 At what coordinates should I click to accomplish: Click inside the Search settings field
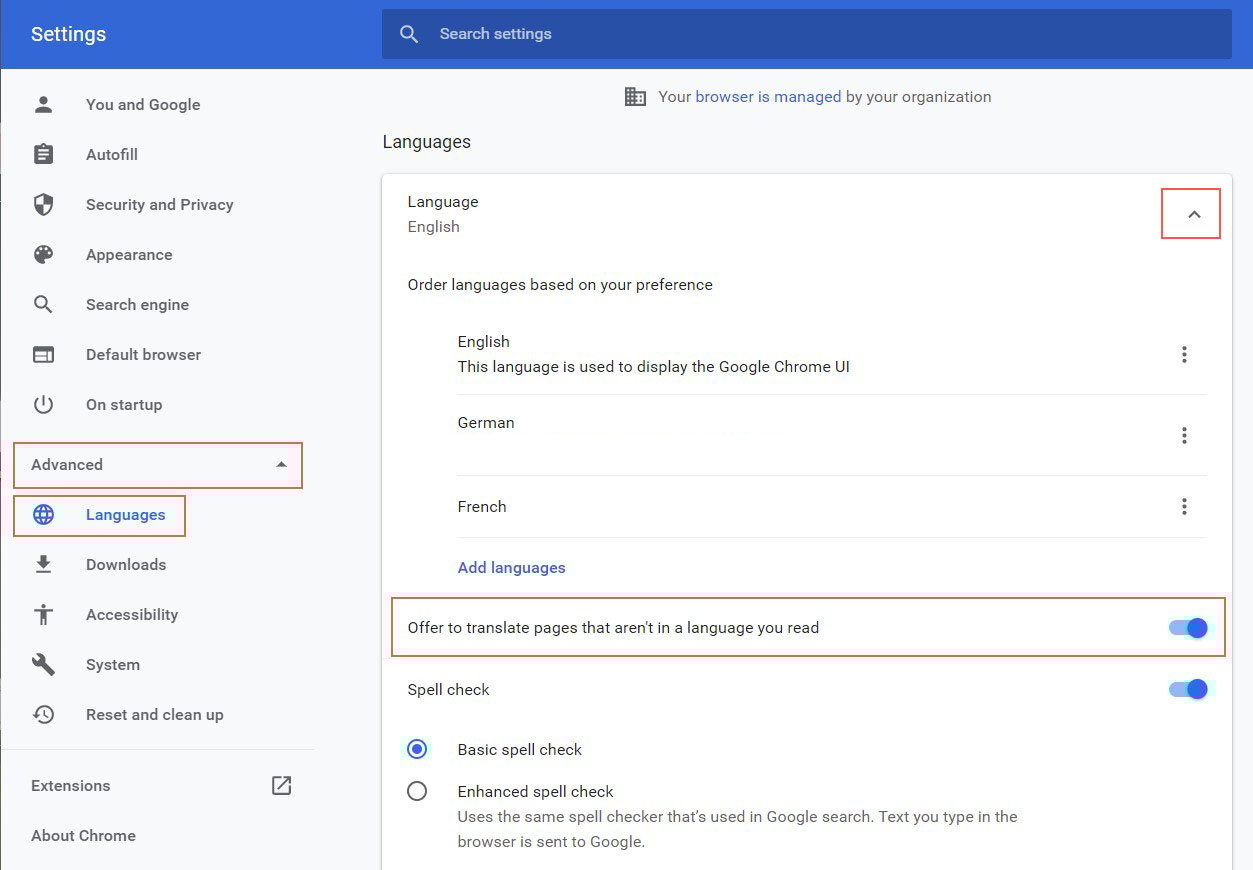click(700, 33)
